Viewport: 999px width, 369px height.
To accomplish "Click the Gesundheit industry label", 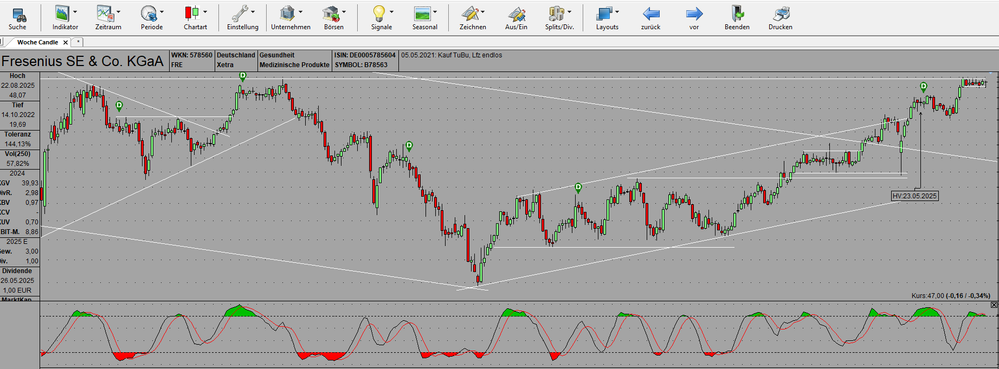I will coord(277,55).
